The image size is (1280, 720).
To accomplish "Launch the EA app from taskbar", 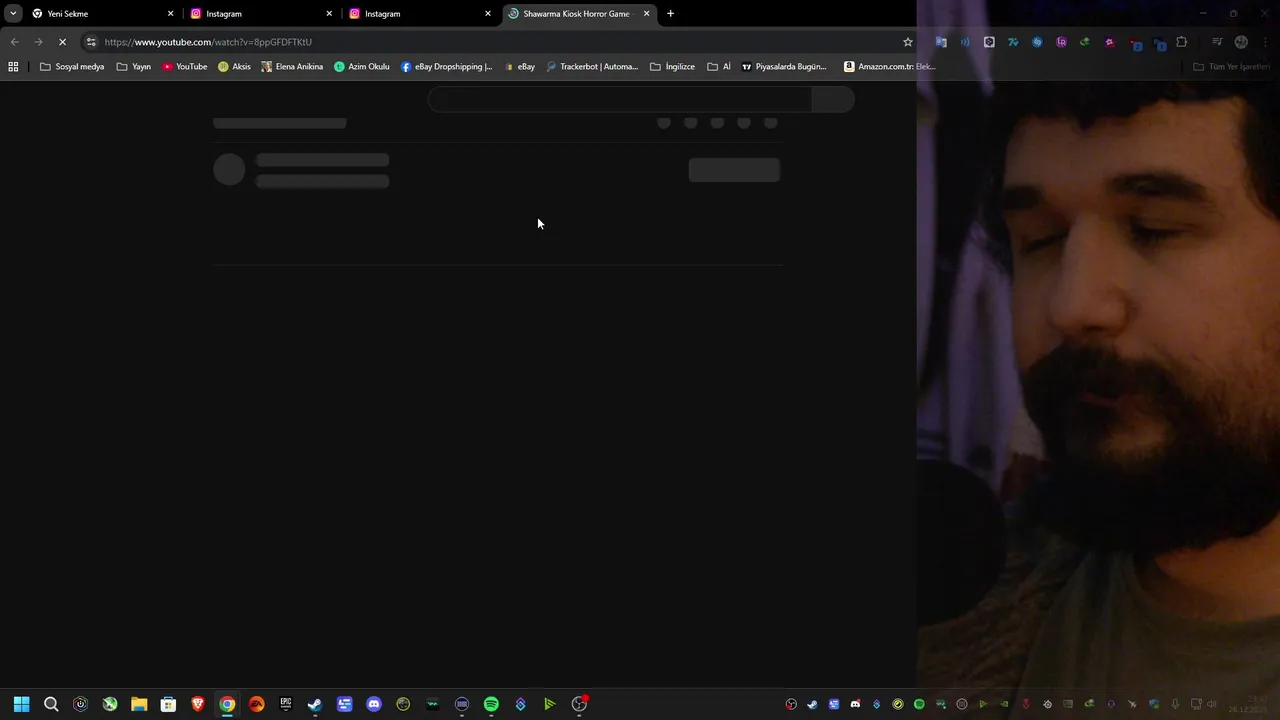I will click(257, 704).
